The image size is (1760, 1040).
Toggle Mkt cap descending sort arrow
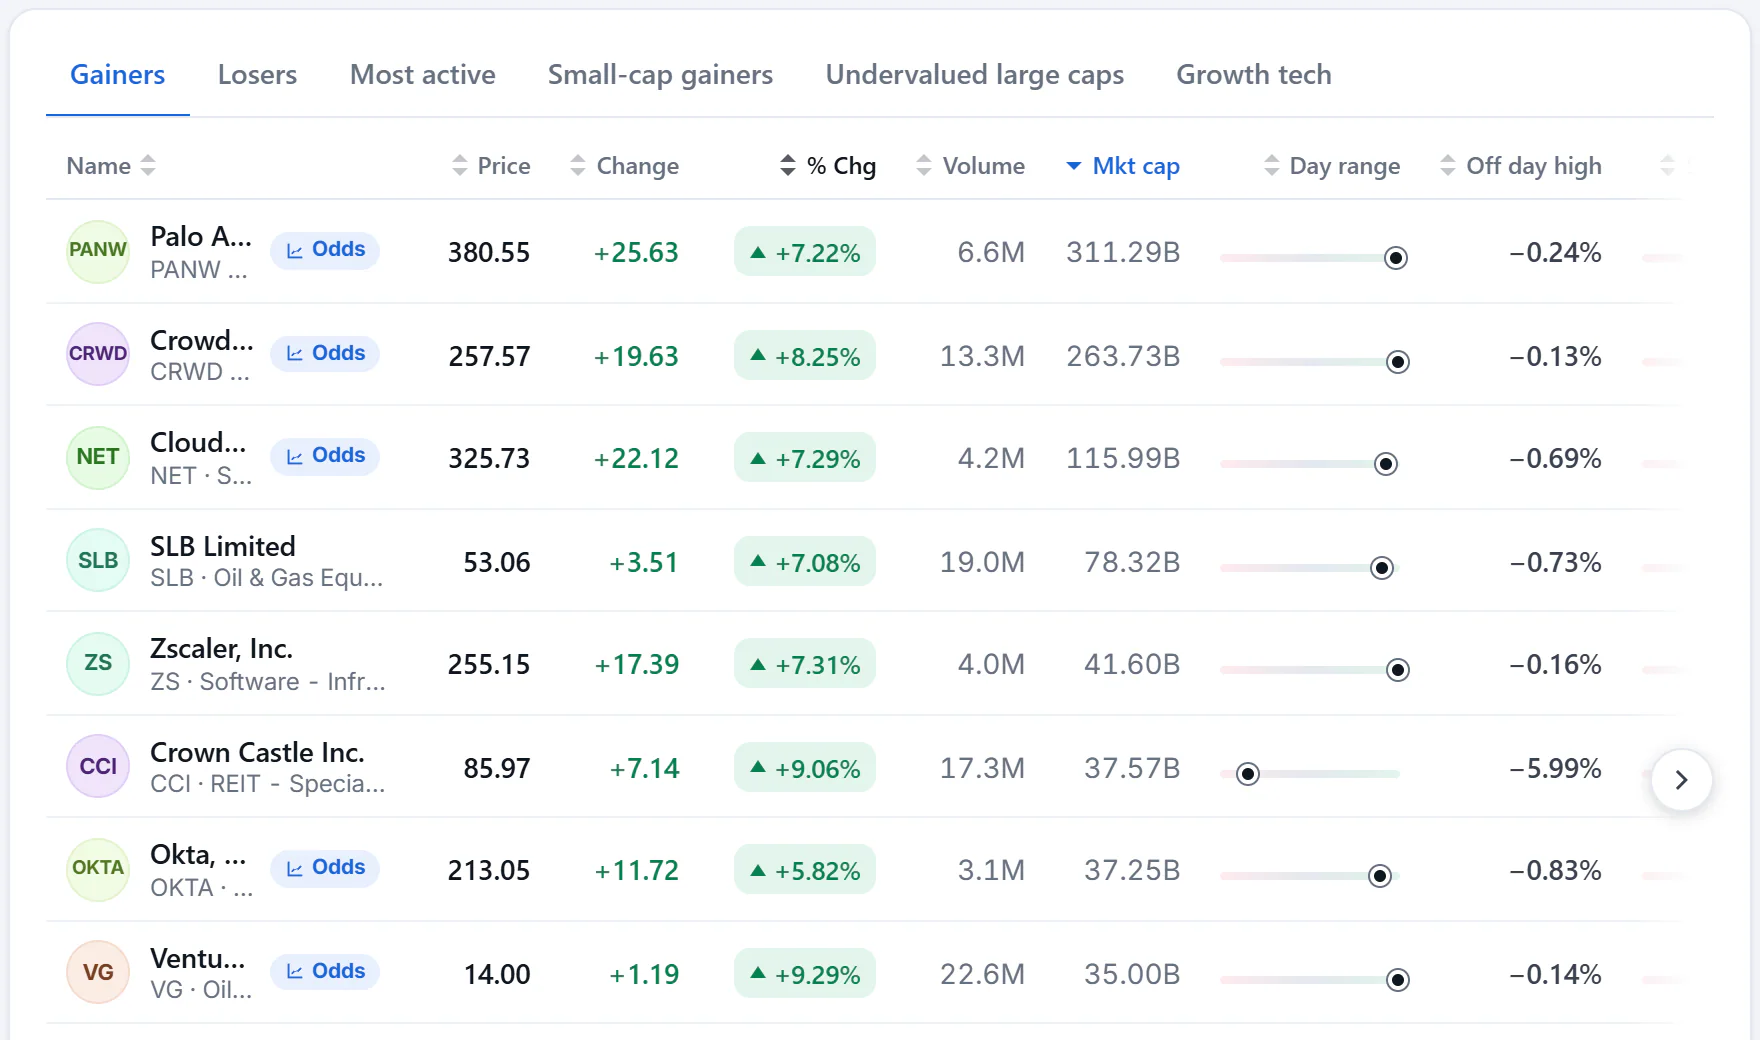tap(1074, 166)
